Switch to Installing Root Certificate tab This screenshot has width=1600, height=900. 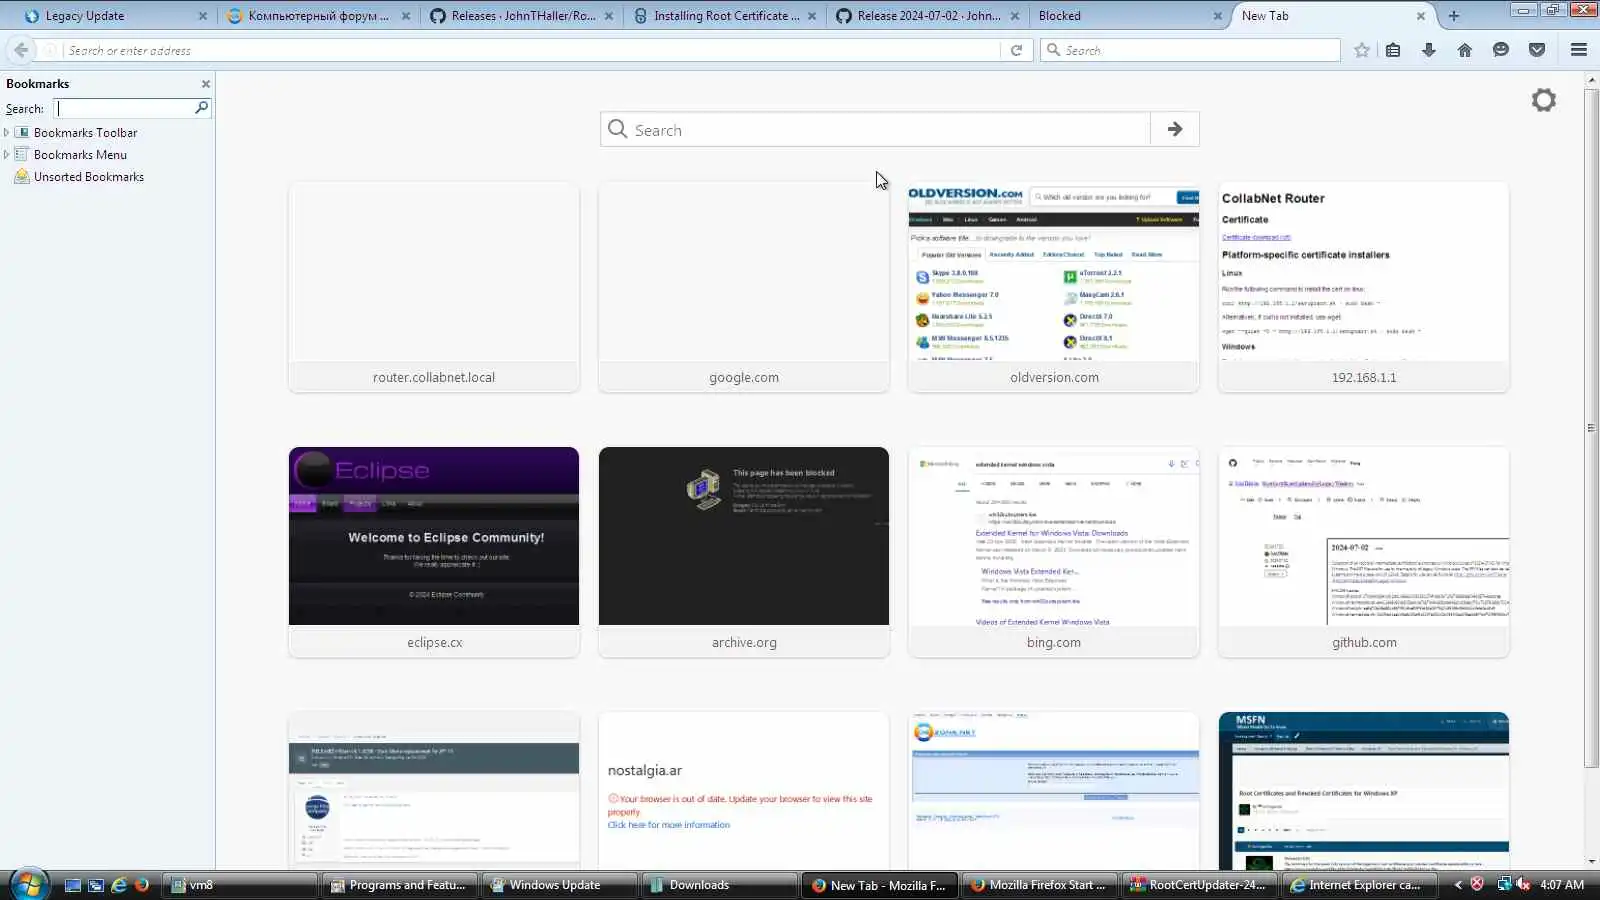725,16
